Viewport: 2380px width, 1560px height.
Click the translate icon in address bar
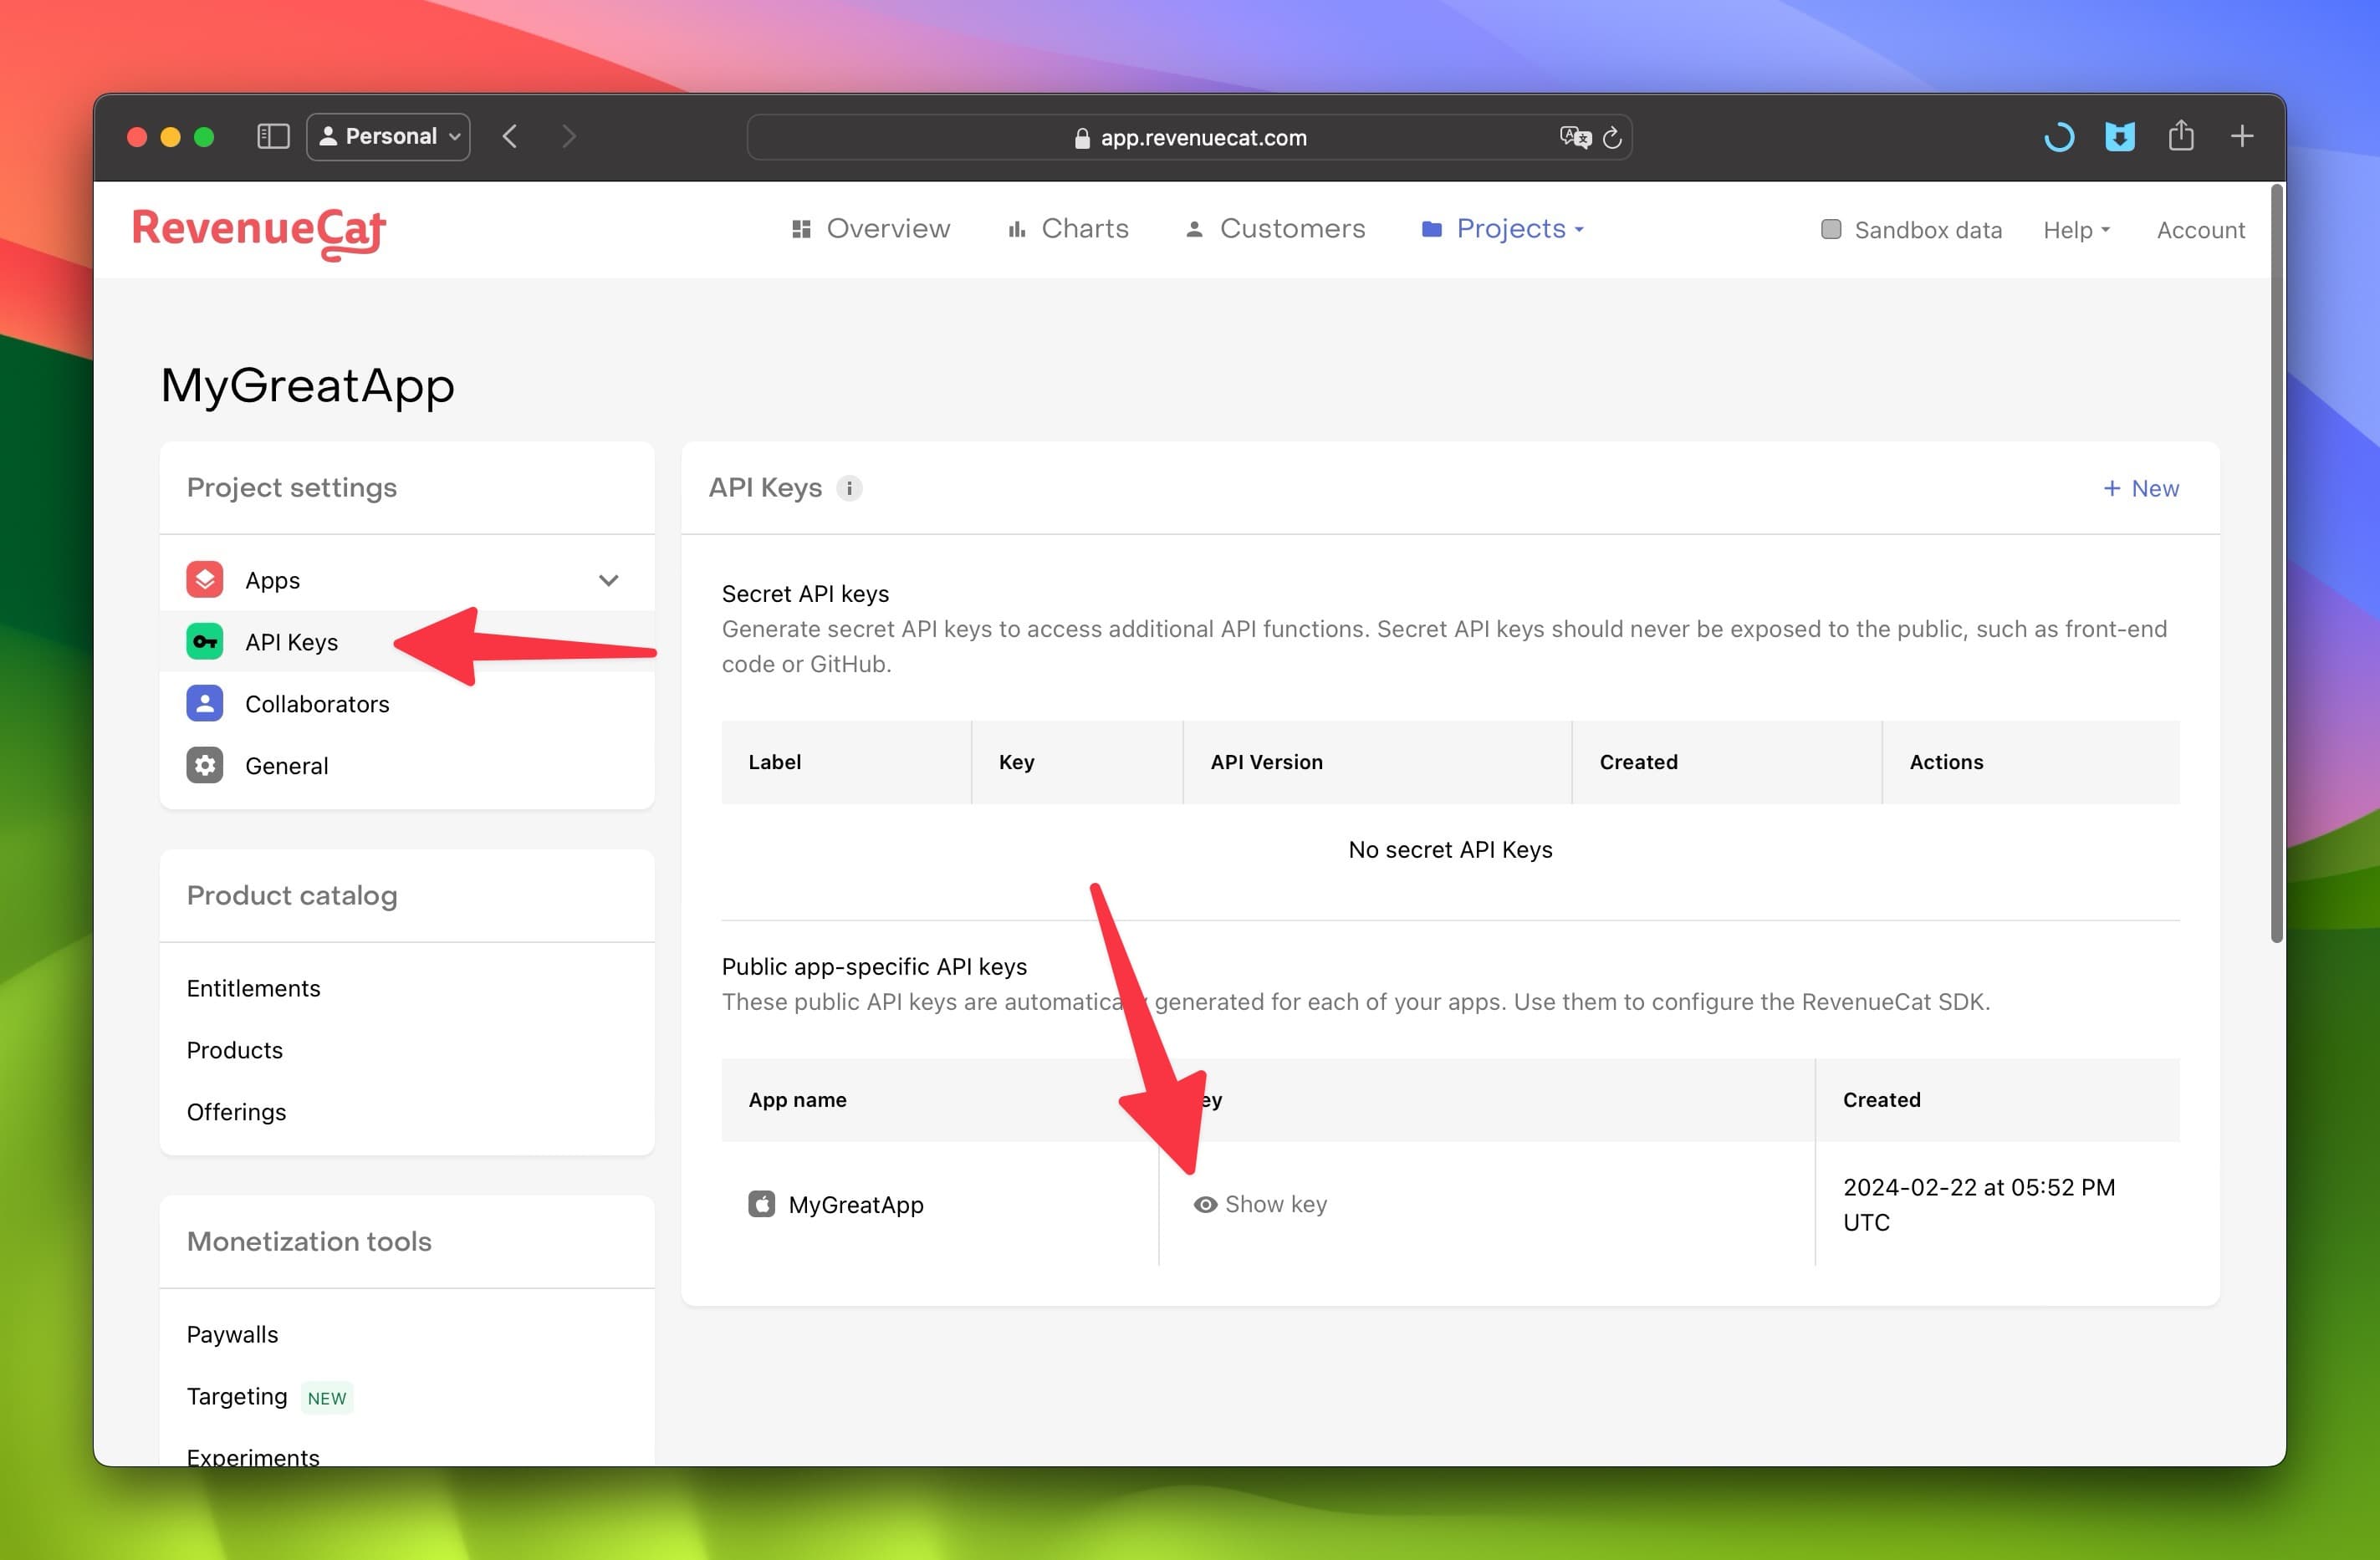tap(1575, 137)
